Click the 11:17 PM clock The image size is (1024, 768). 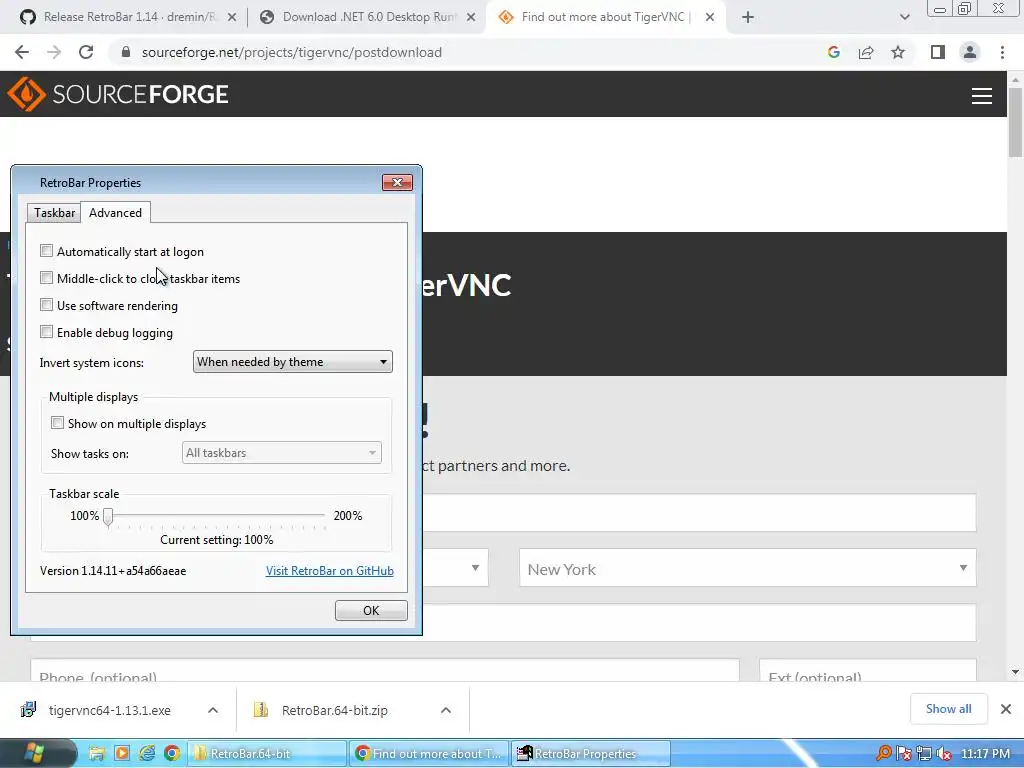pos(985,754)
